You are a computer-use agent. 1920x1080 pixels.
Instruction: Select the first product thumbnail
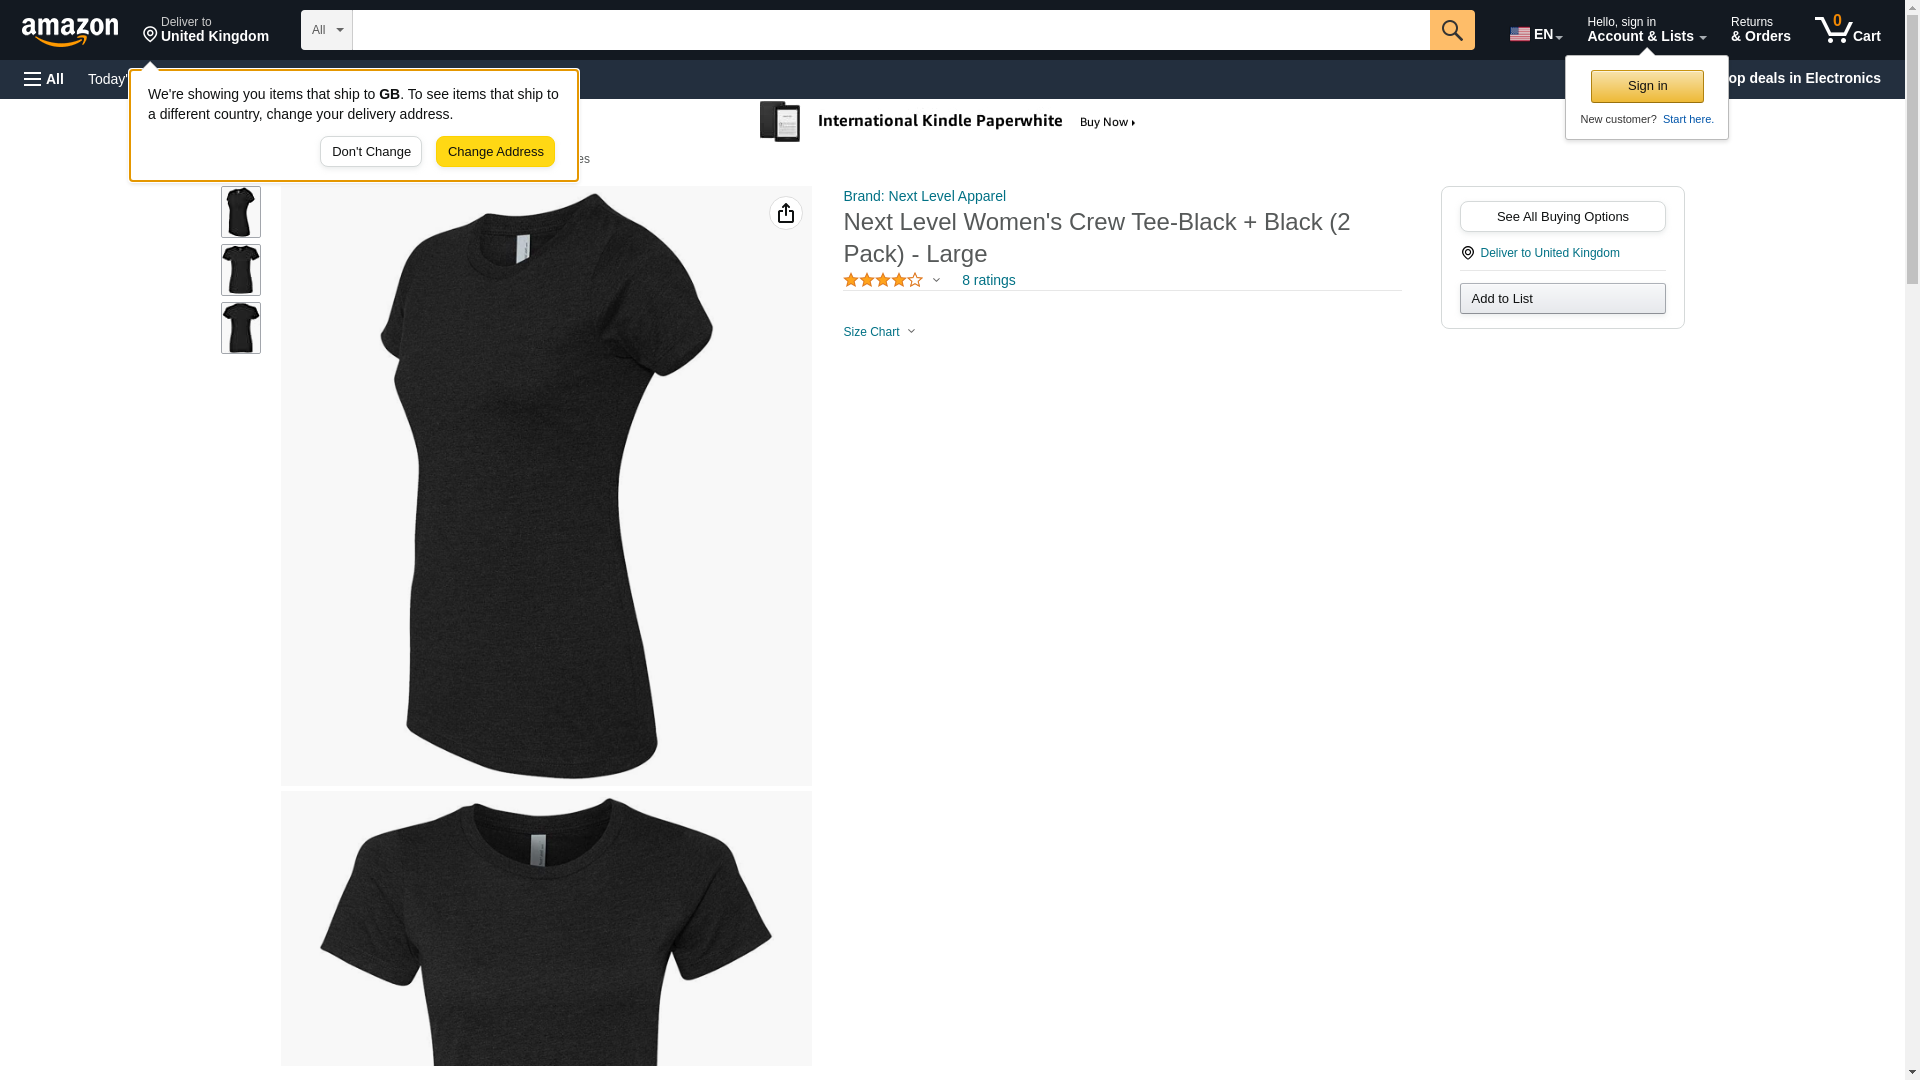[x=241, y=212]
